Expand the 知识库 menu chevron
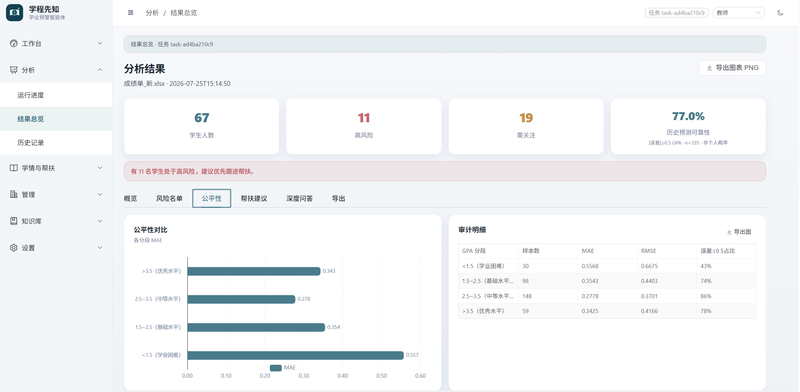This screenshot has width=800, height=392. click(x=100, y=221)
